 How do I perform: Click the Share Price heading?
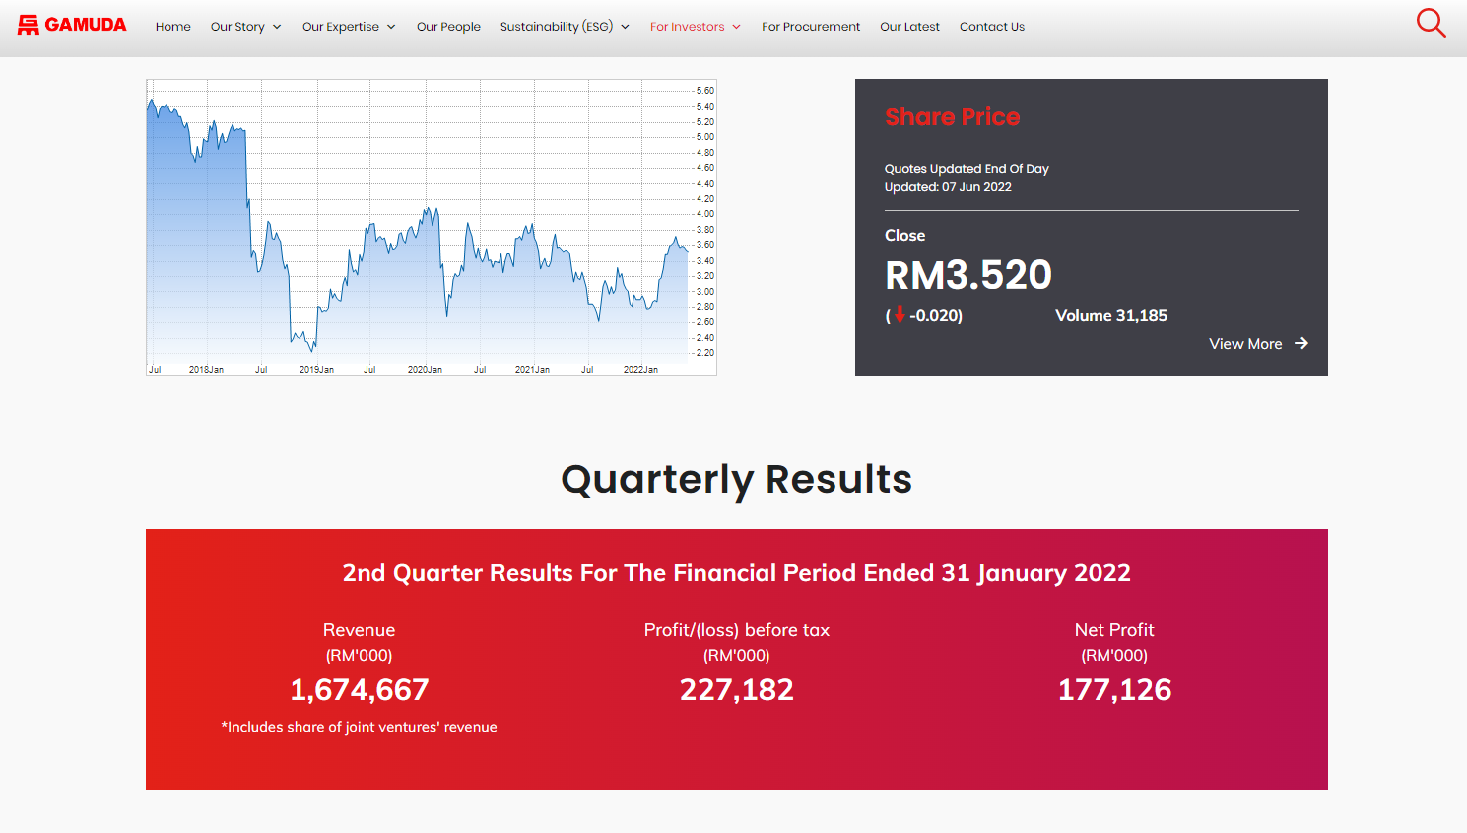click(x=953, y=117)
